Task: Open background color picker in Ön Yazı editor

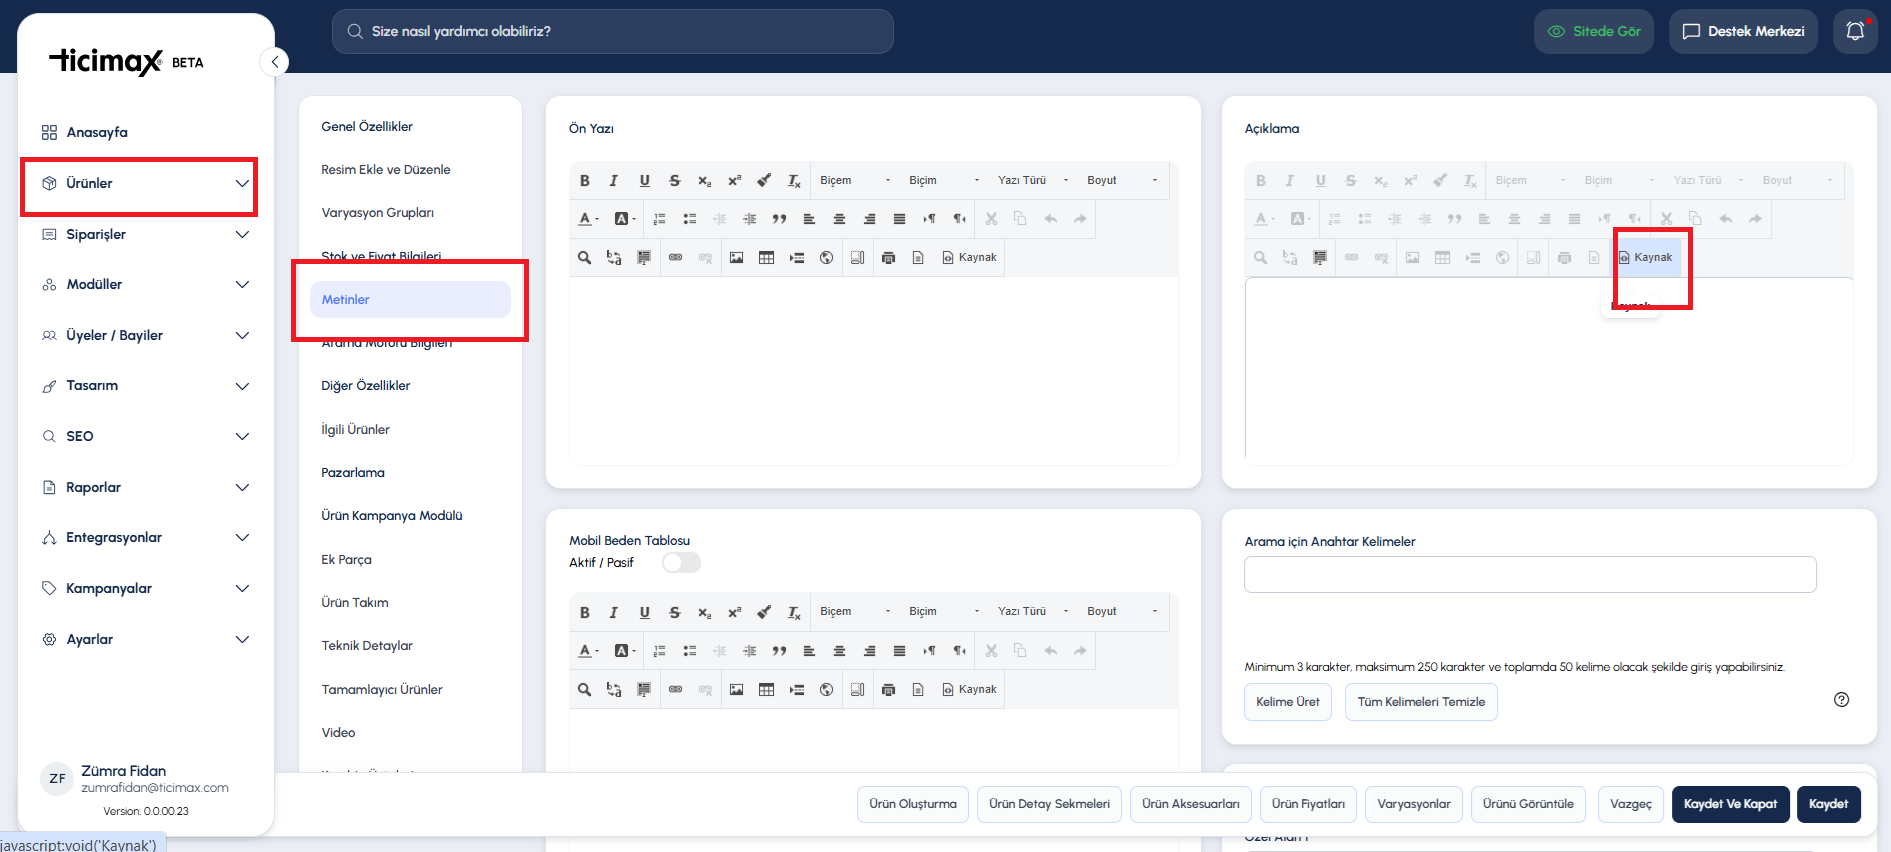Action: click(625, 219)
